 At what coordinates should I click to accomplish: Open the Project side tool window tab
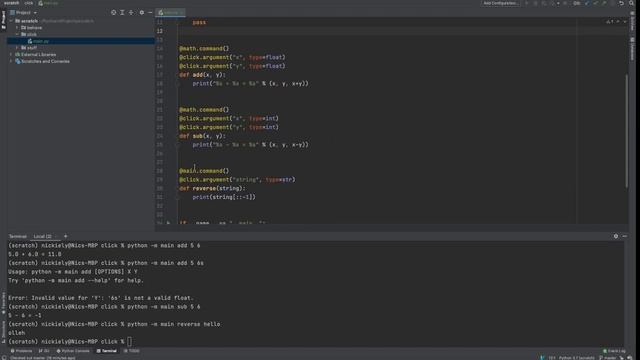click(x=3, y=20)
